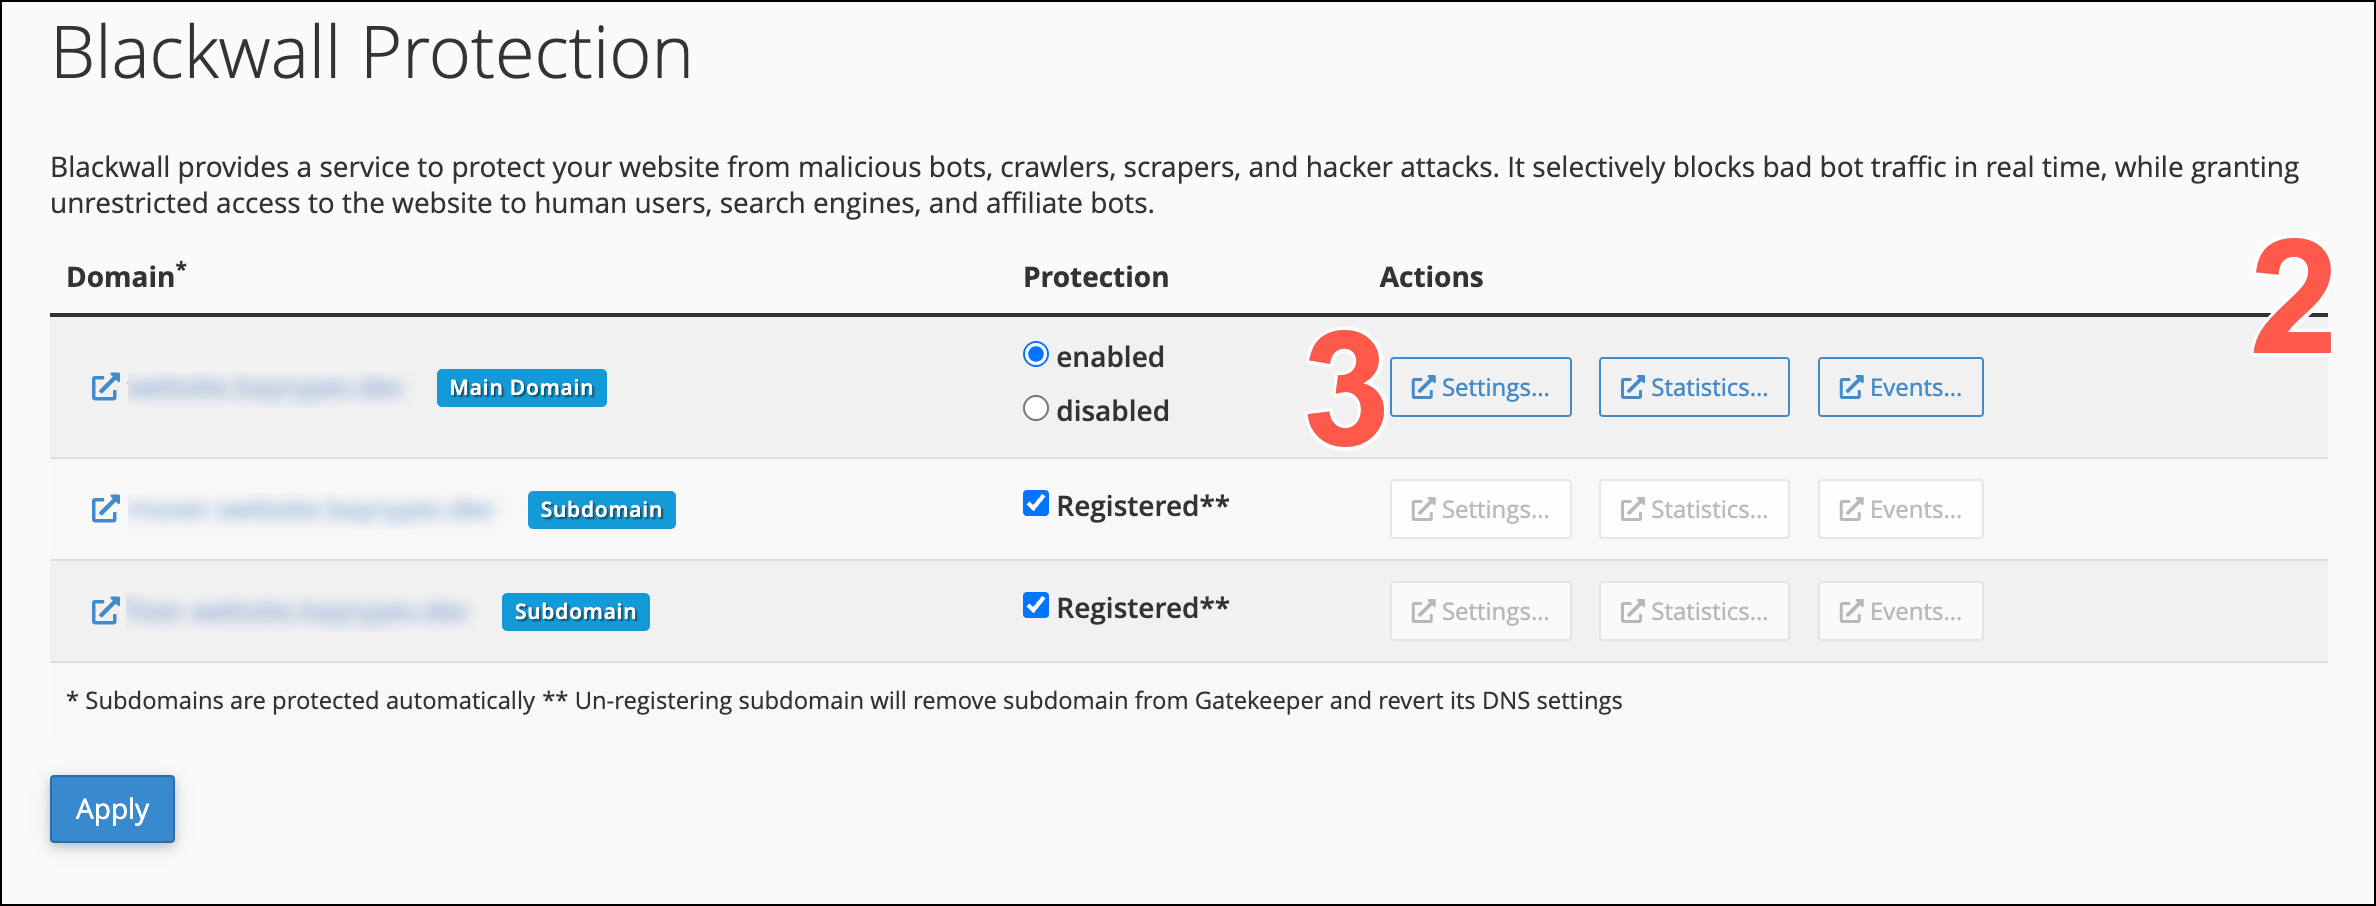Image resolution: width=2376 pixels, height=906 pixels.
Task: Open Events for the main domain
Action: (x=1901, y=387)
